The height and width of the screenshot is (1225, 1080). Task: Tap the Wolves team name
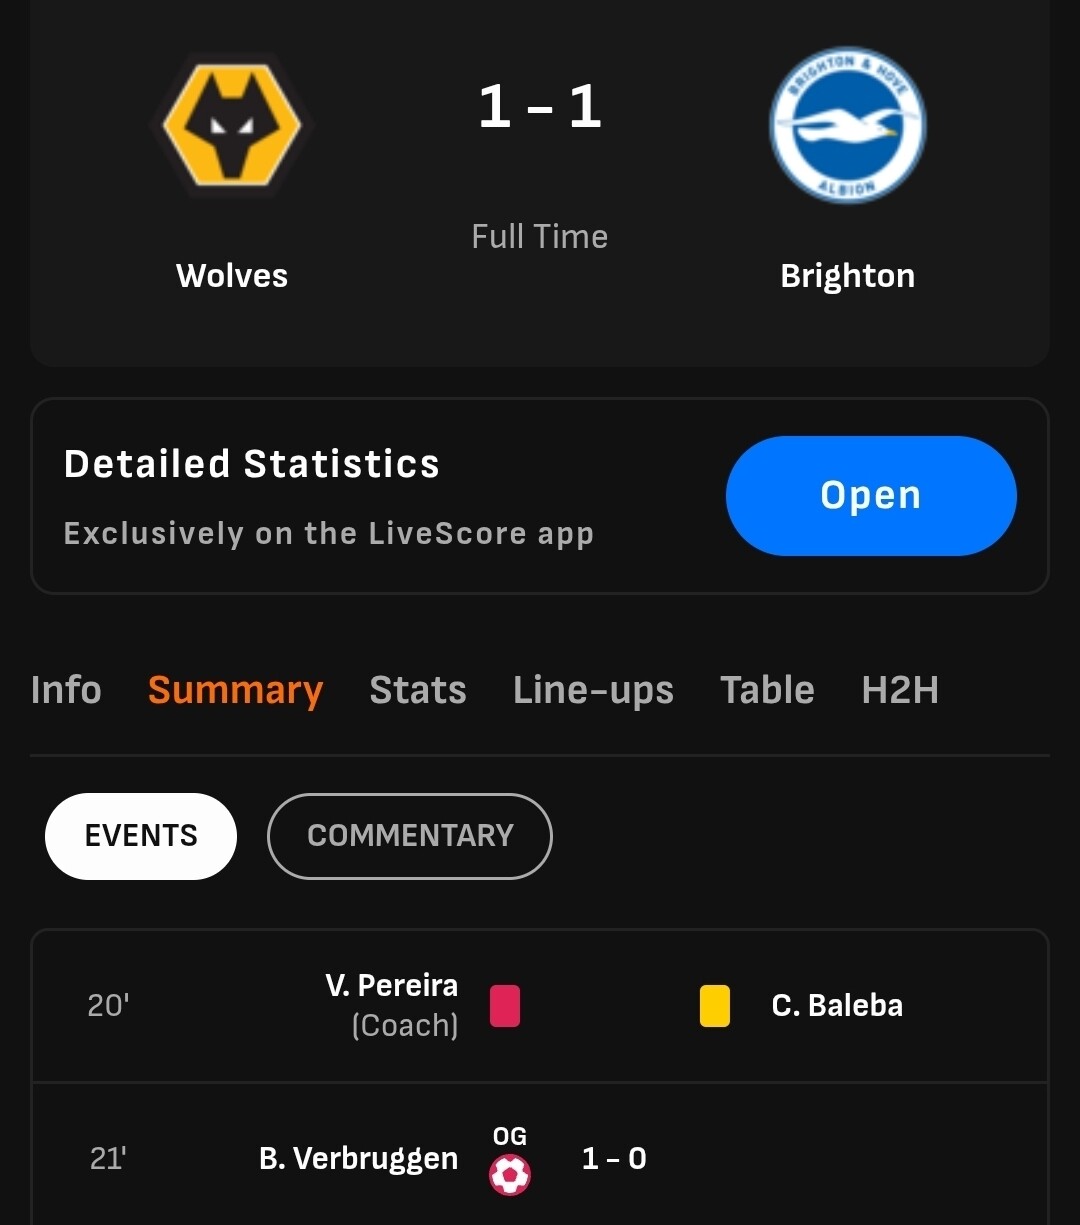232,276
